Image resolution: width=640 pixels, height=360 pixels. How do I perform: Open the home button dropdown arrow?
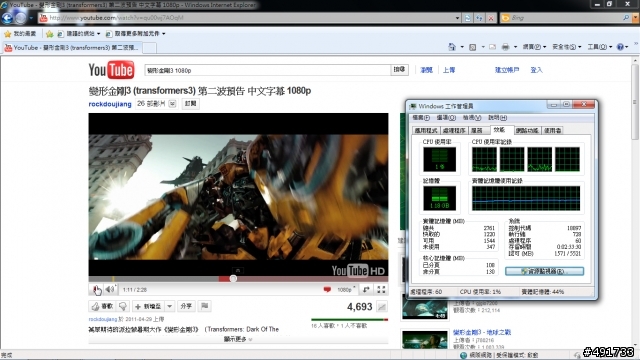point(462,47)
